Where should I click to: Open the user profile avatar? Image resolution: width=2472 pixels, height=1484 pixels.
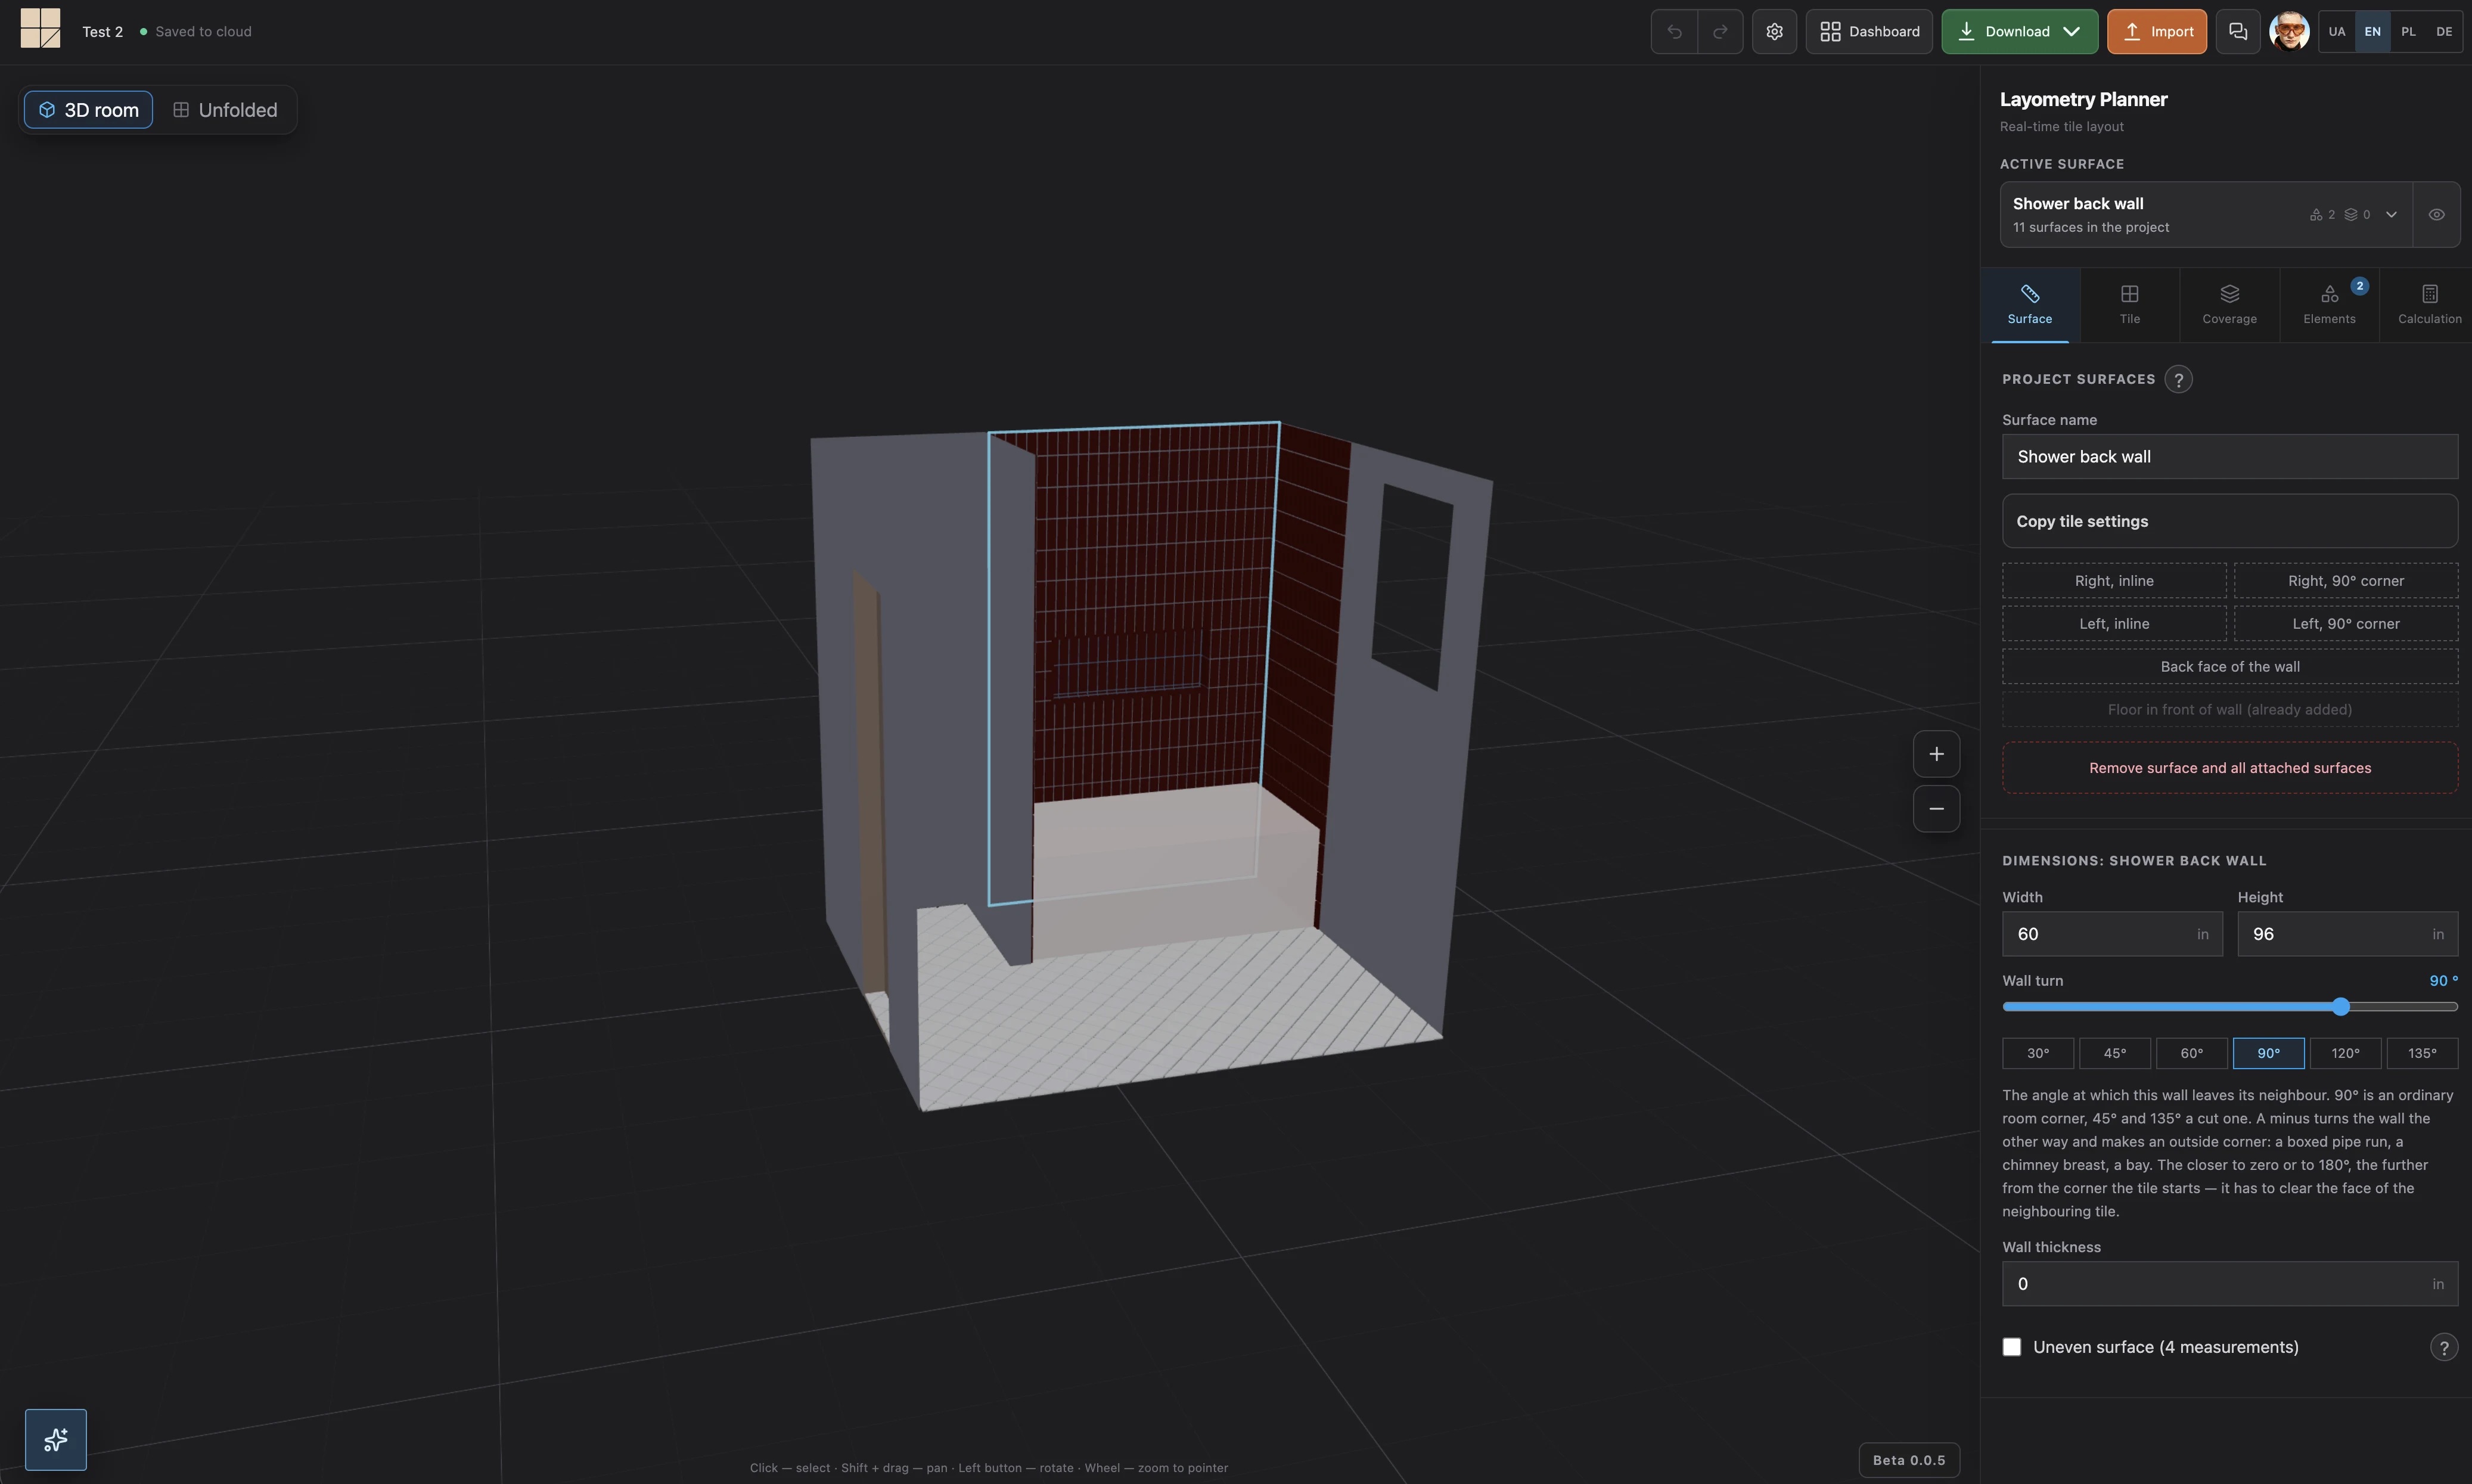coord(2289,32)
